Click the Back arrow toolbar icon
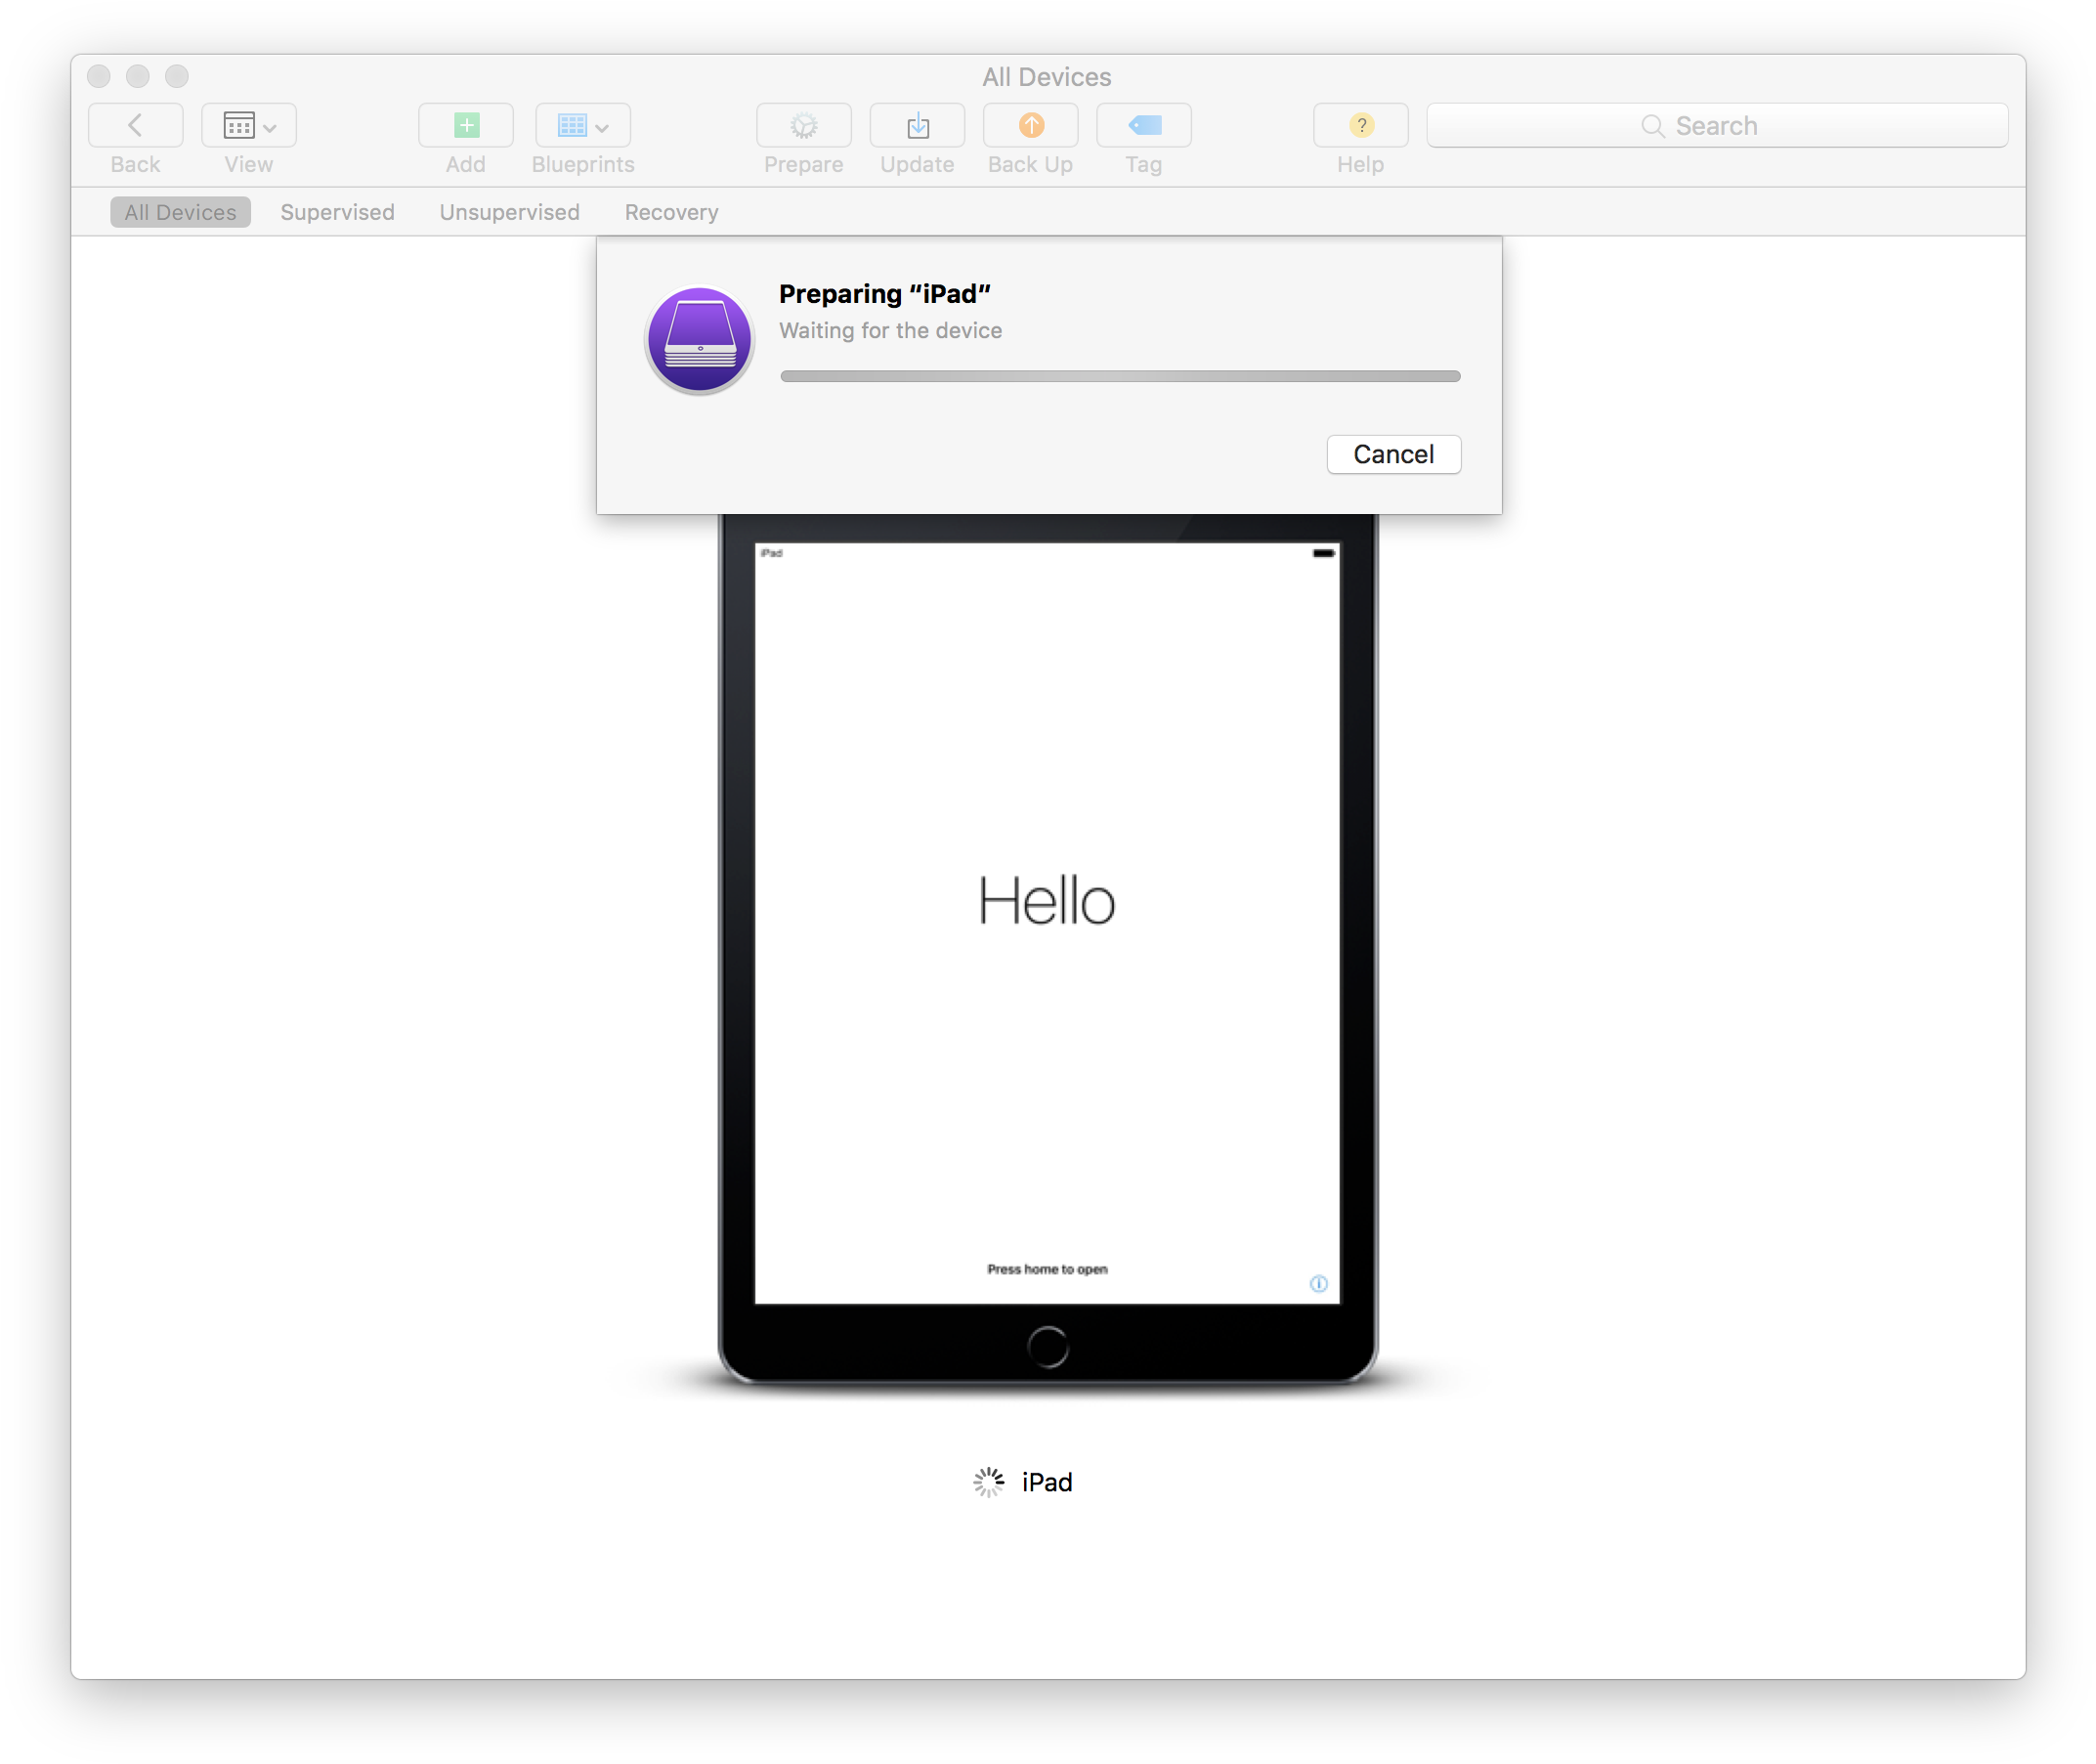 [x=135, y=125]
